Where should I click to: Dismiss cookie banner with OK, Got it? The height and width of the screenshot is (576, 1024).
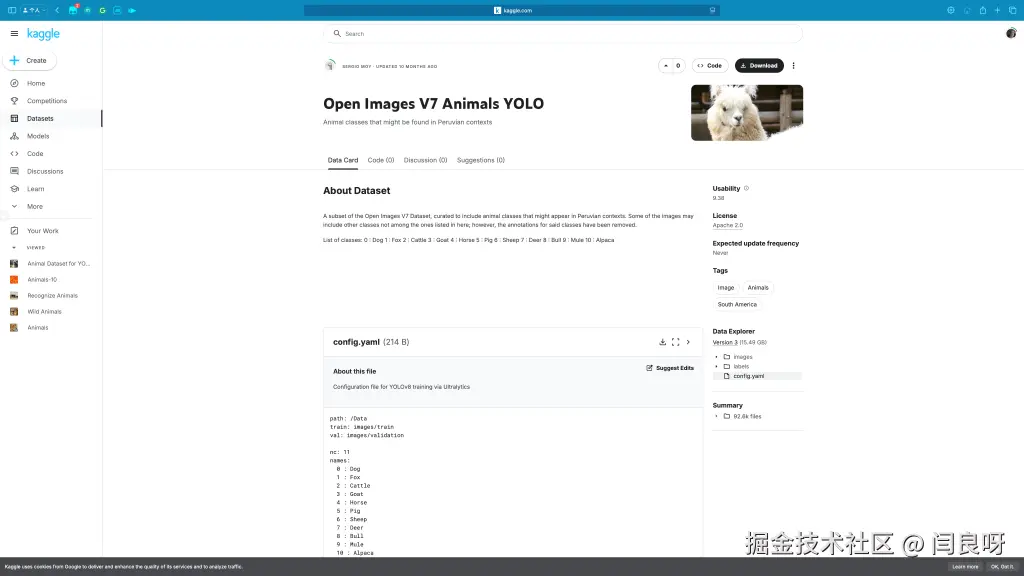point(1002,567)
